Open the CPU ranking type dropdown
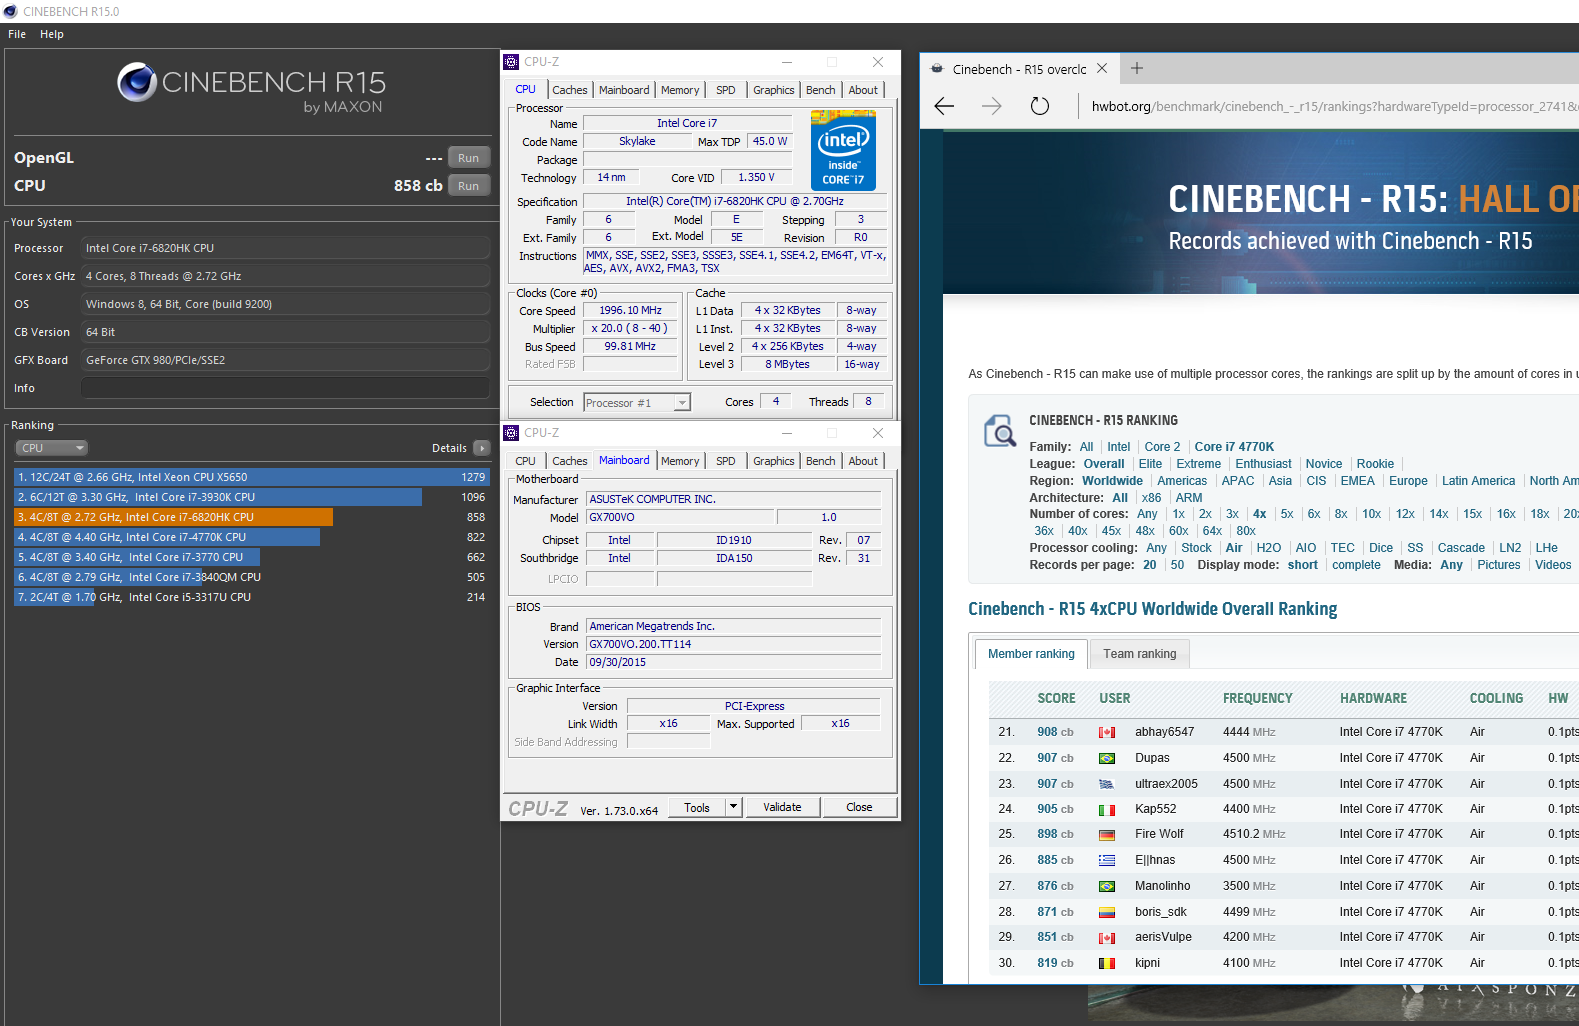This screenshot has height=1026, width=1579. (x=51, y=448)
